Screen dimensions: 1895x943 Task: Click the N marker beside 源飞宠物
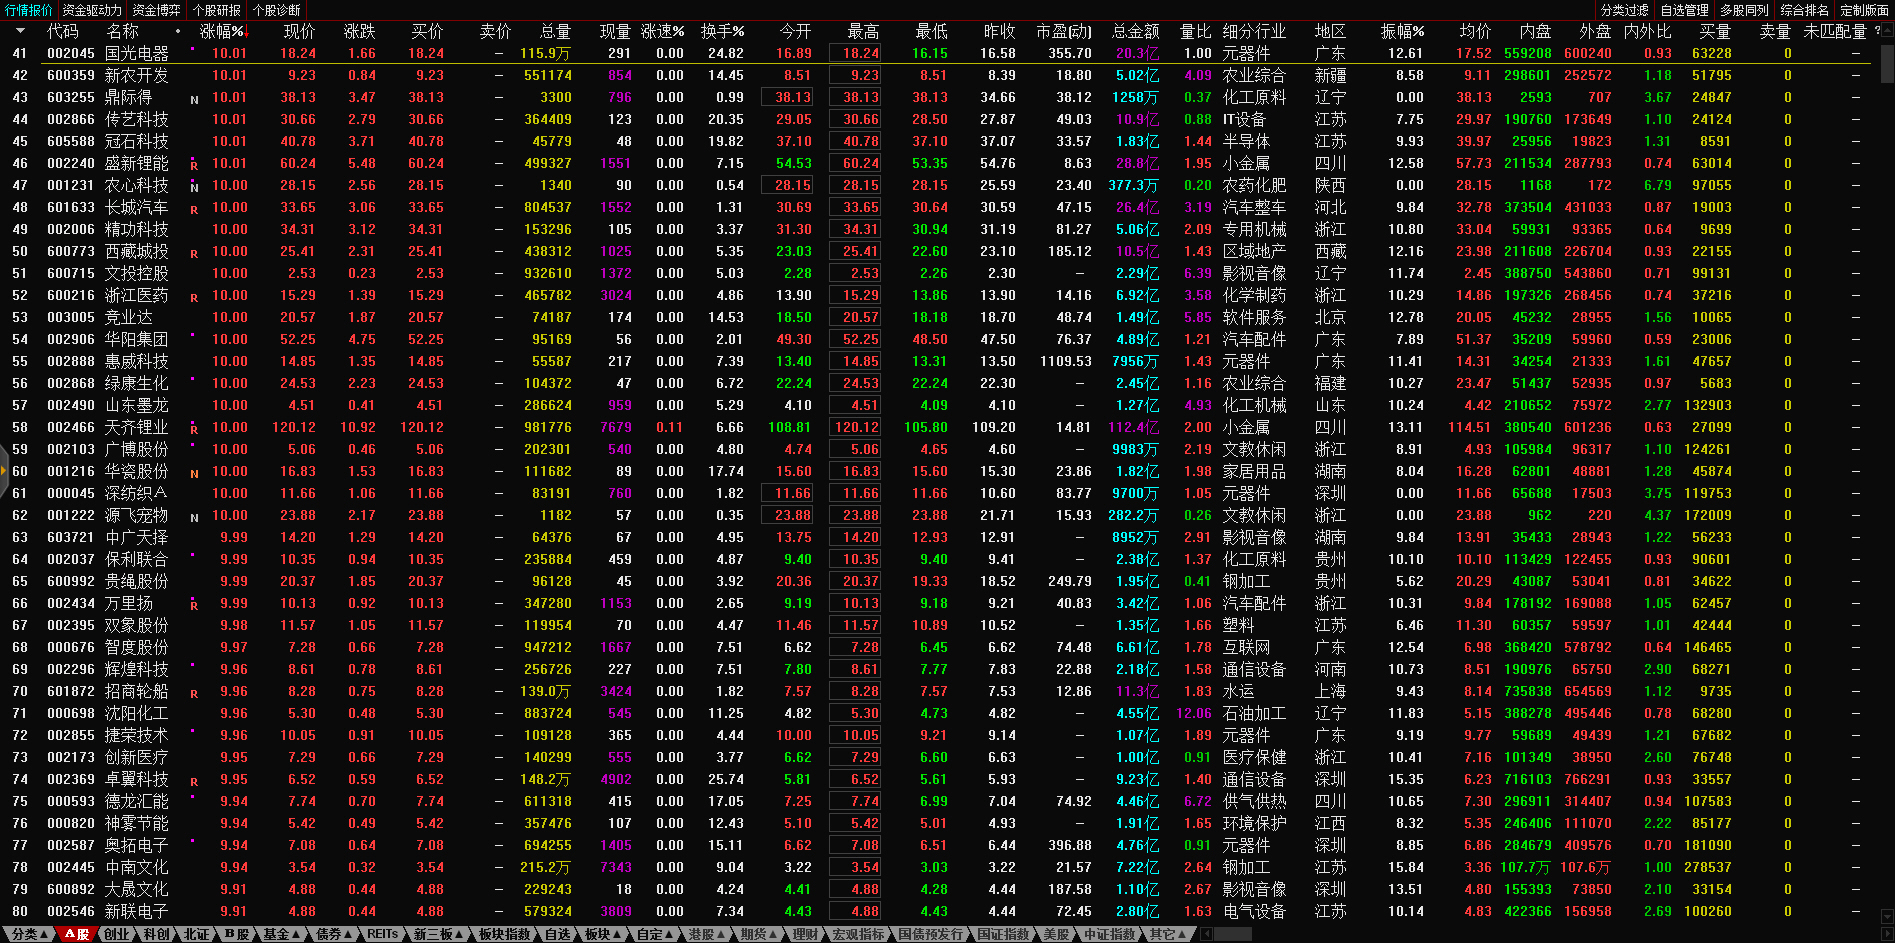click(x=194, y=517)
